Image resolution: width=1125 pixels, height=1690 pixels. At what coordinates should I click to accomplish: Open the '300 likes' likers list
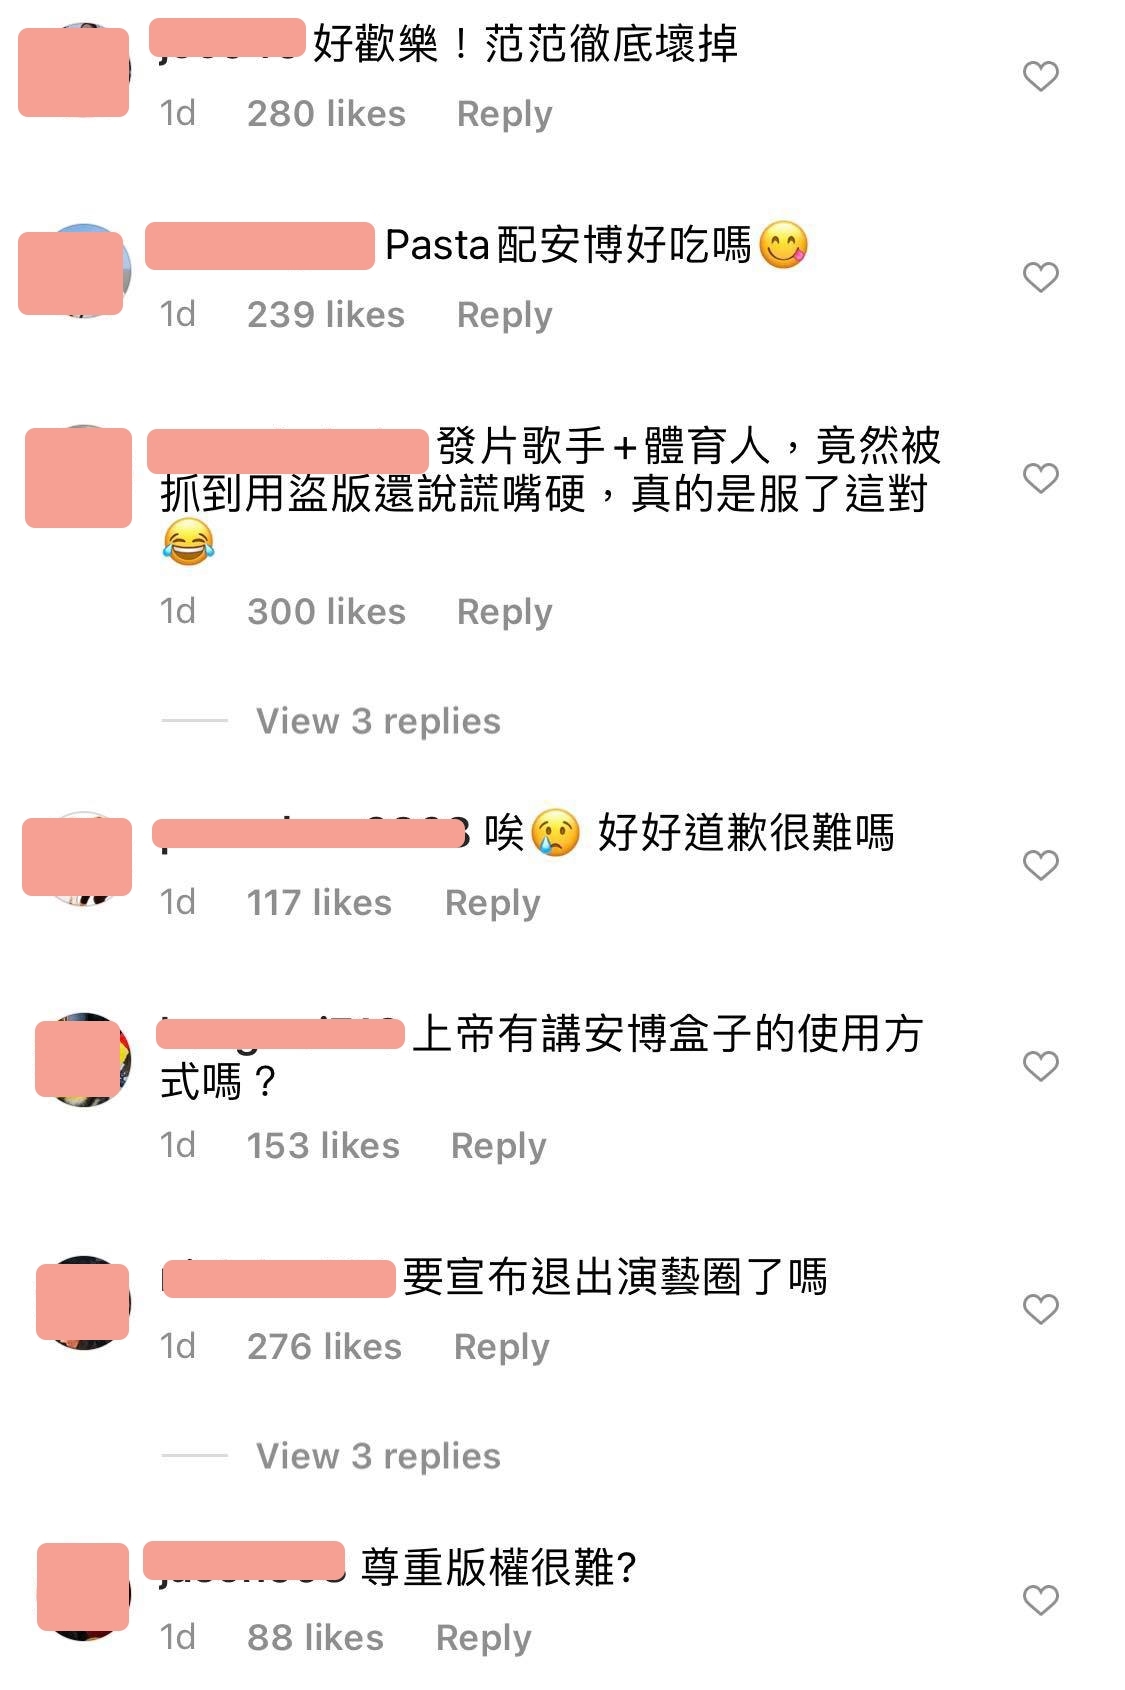pos(326,611)
